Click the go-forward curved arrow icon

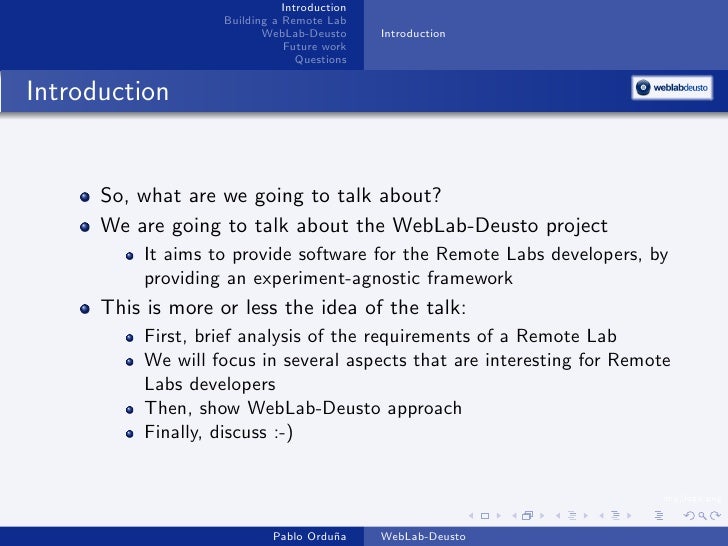point(715,515)
